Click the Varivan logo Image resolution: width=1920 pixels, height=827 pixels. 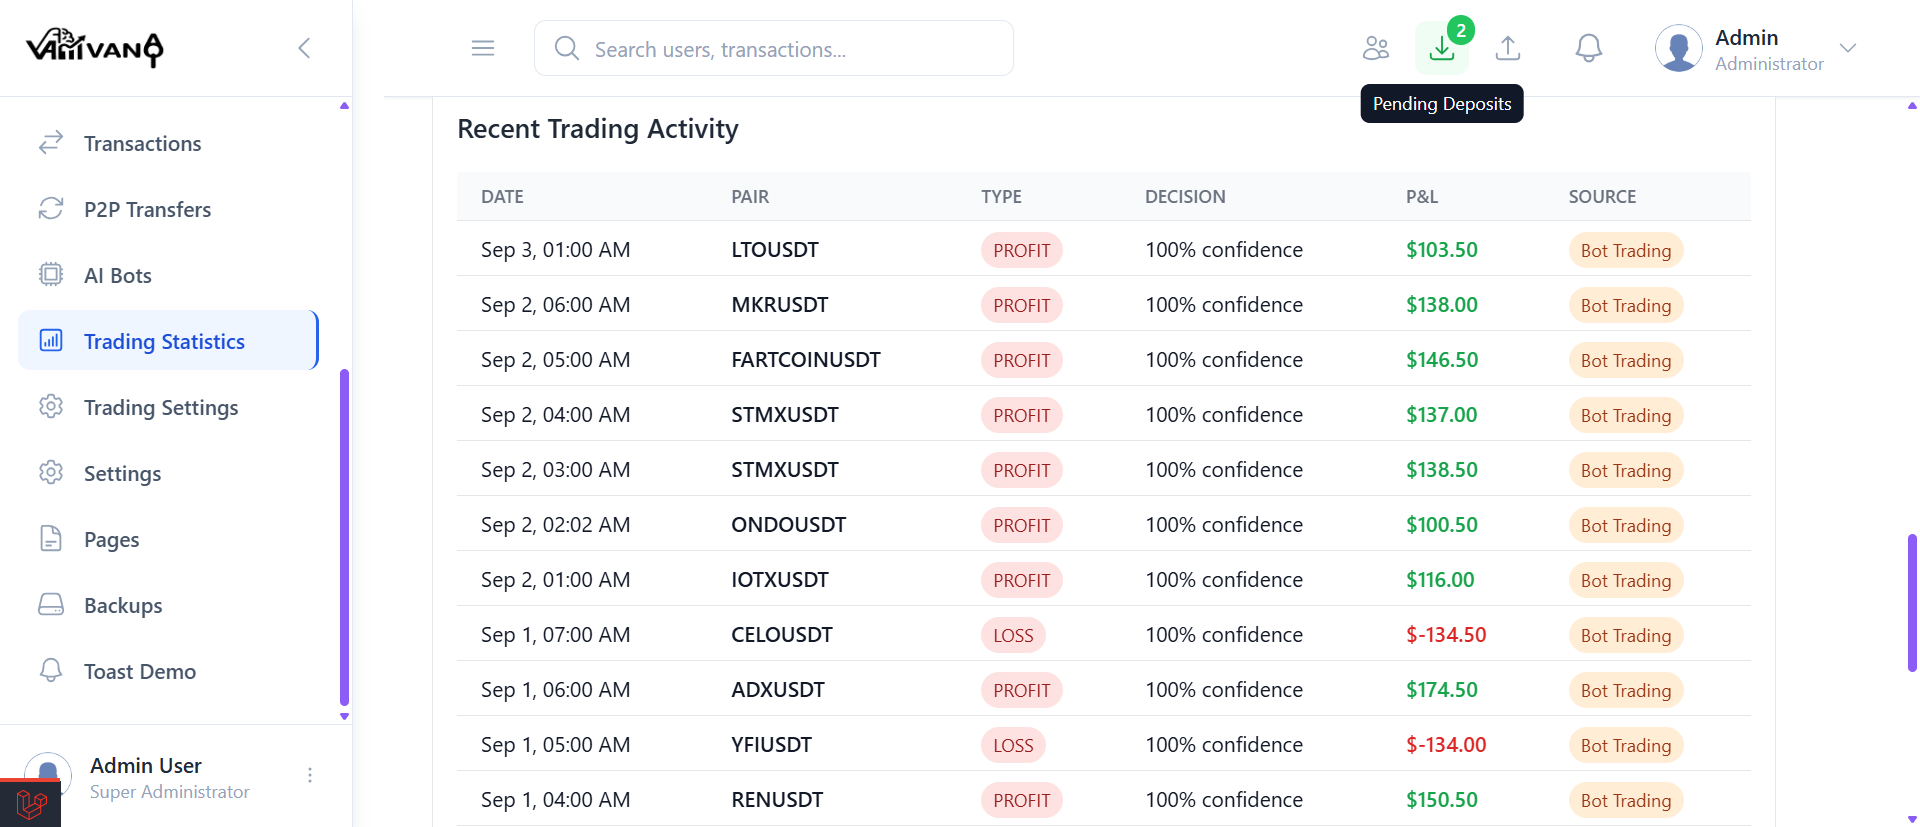click(95, 48)
